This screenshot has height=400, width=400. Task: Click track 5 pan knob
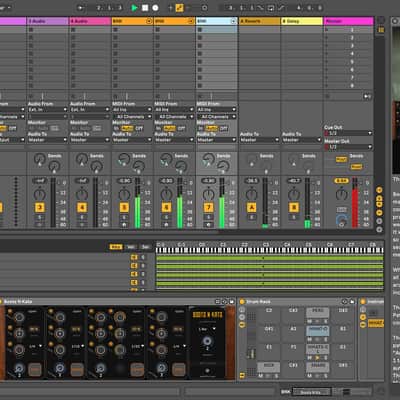click(x=124, y=194)
